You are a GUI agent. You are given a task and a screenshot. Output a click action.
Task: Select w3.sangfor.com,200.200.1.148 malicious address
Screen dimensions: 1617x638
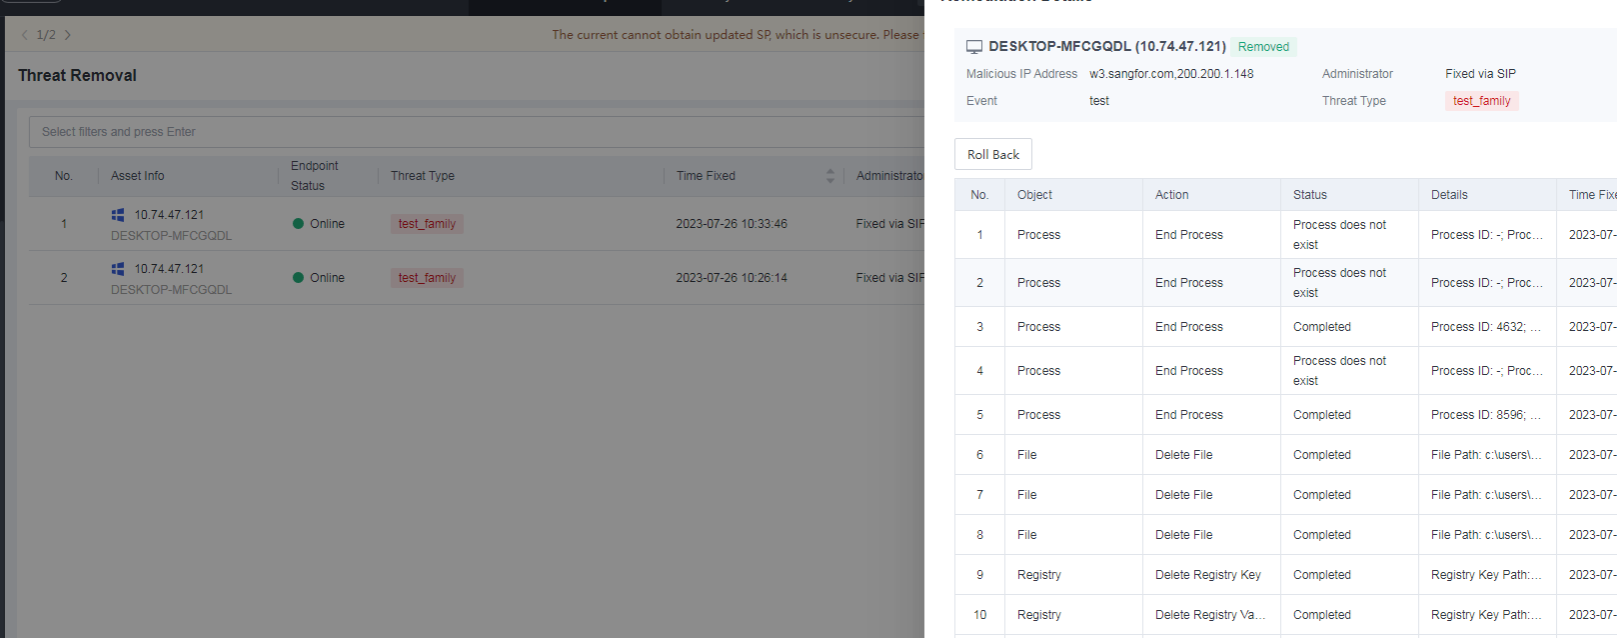point(1171,74)
